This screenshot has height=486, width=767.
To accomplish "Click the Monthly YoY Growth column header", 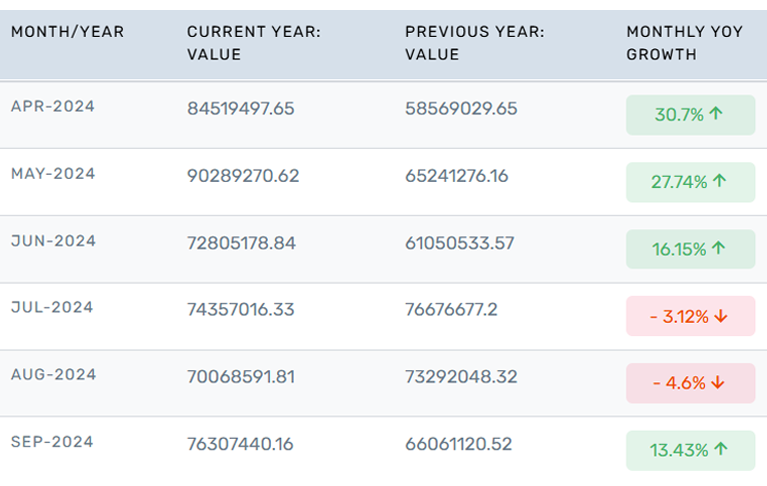I will pyautogui.click(x=684, y=43).
